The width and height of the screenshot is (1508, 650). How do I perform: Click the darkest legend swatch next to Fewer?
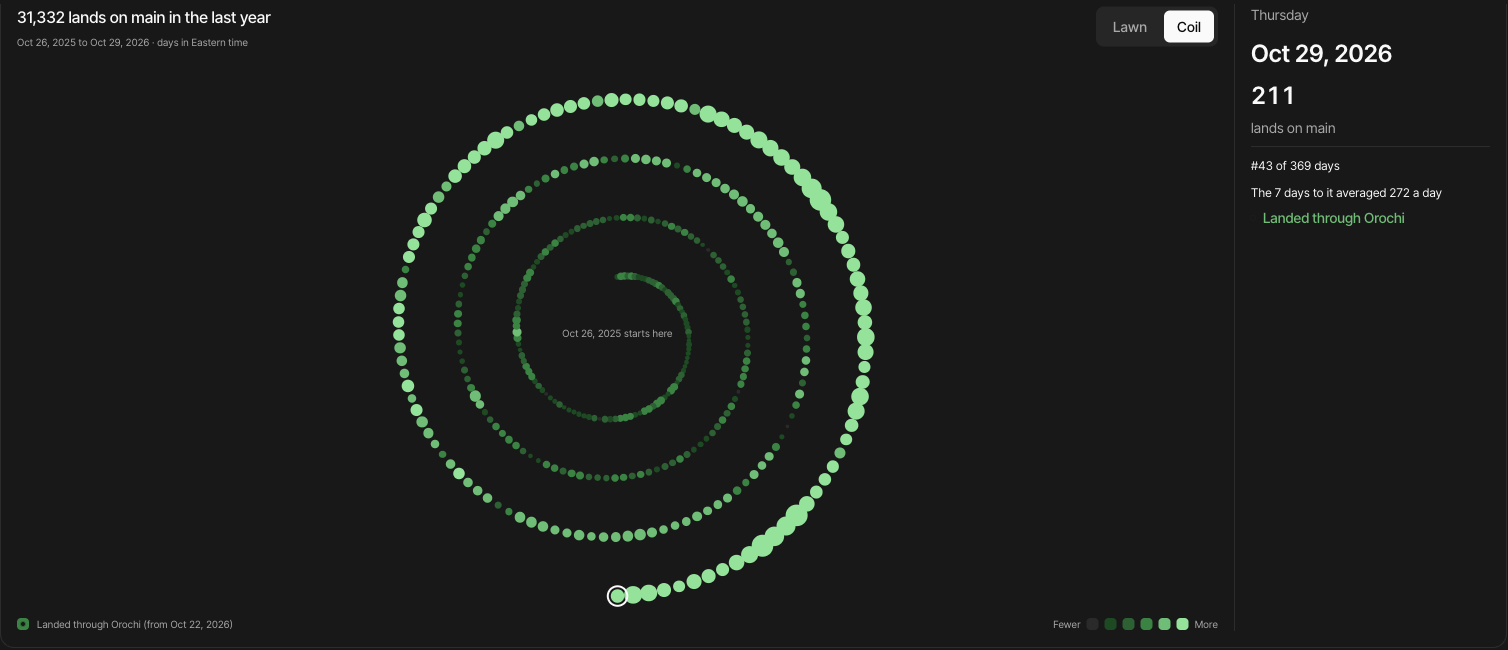coord(1093,624)
